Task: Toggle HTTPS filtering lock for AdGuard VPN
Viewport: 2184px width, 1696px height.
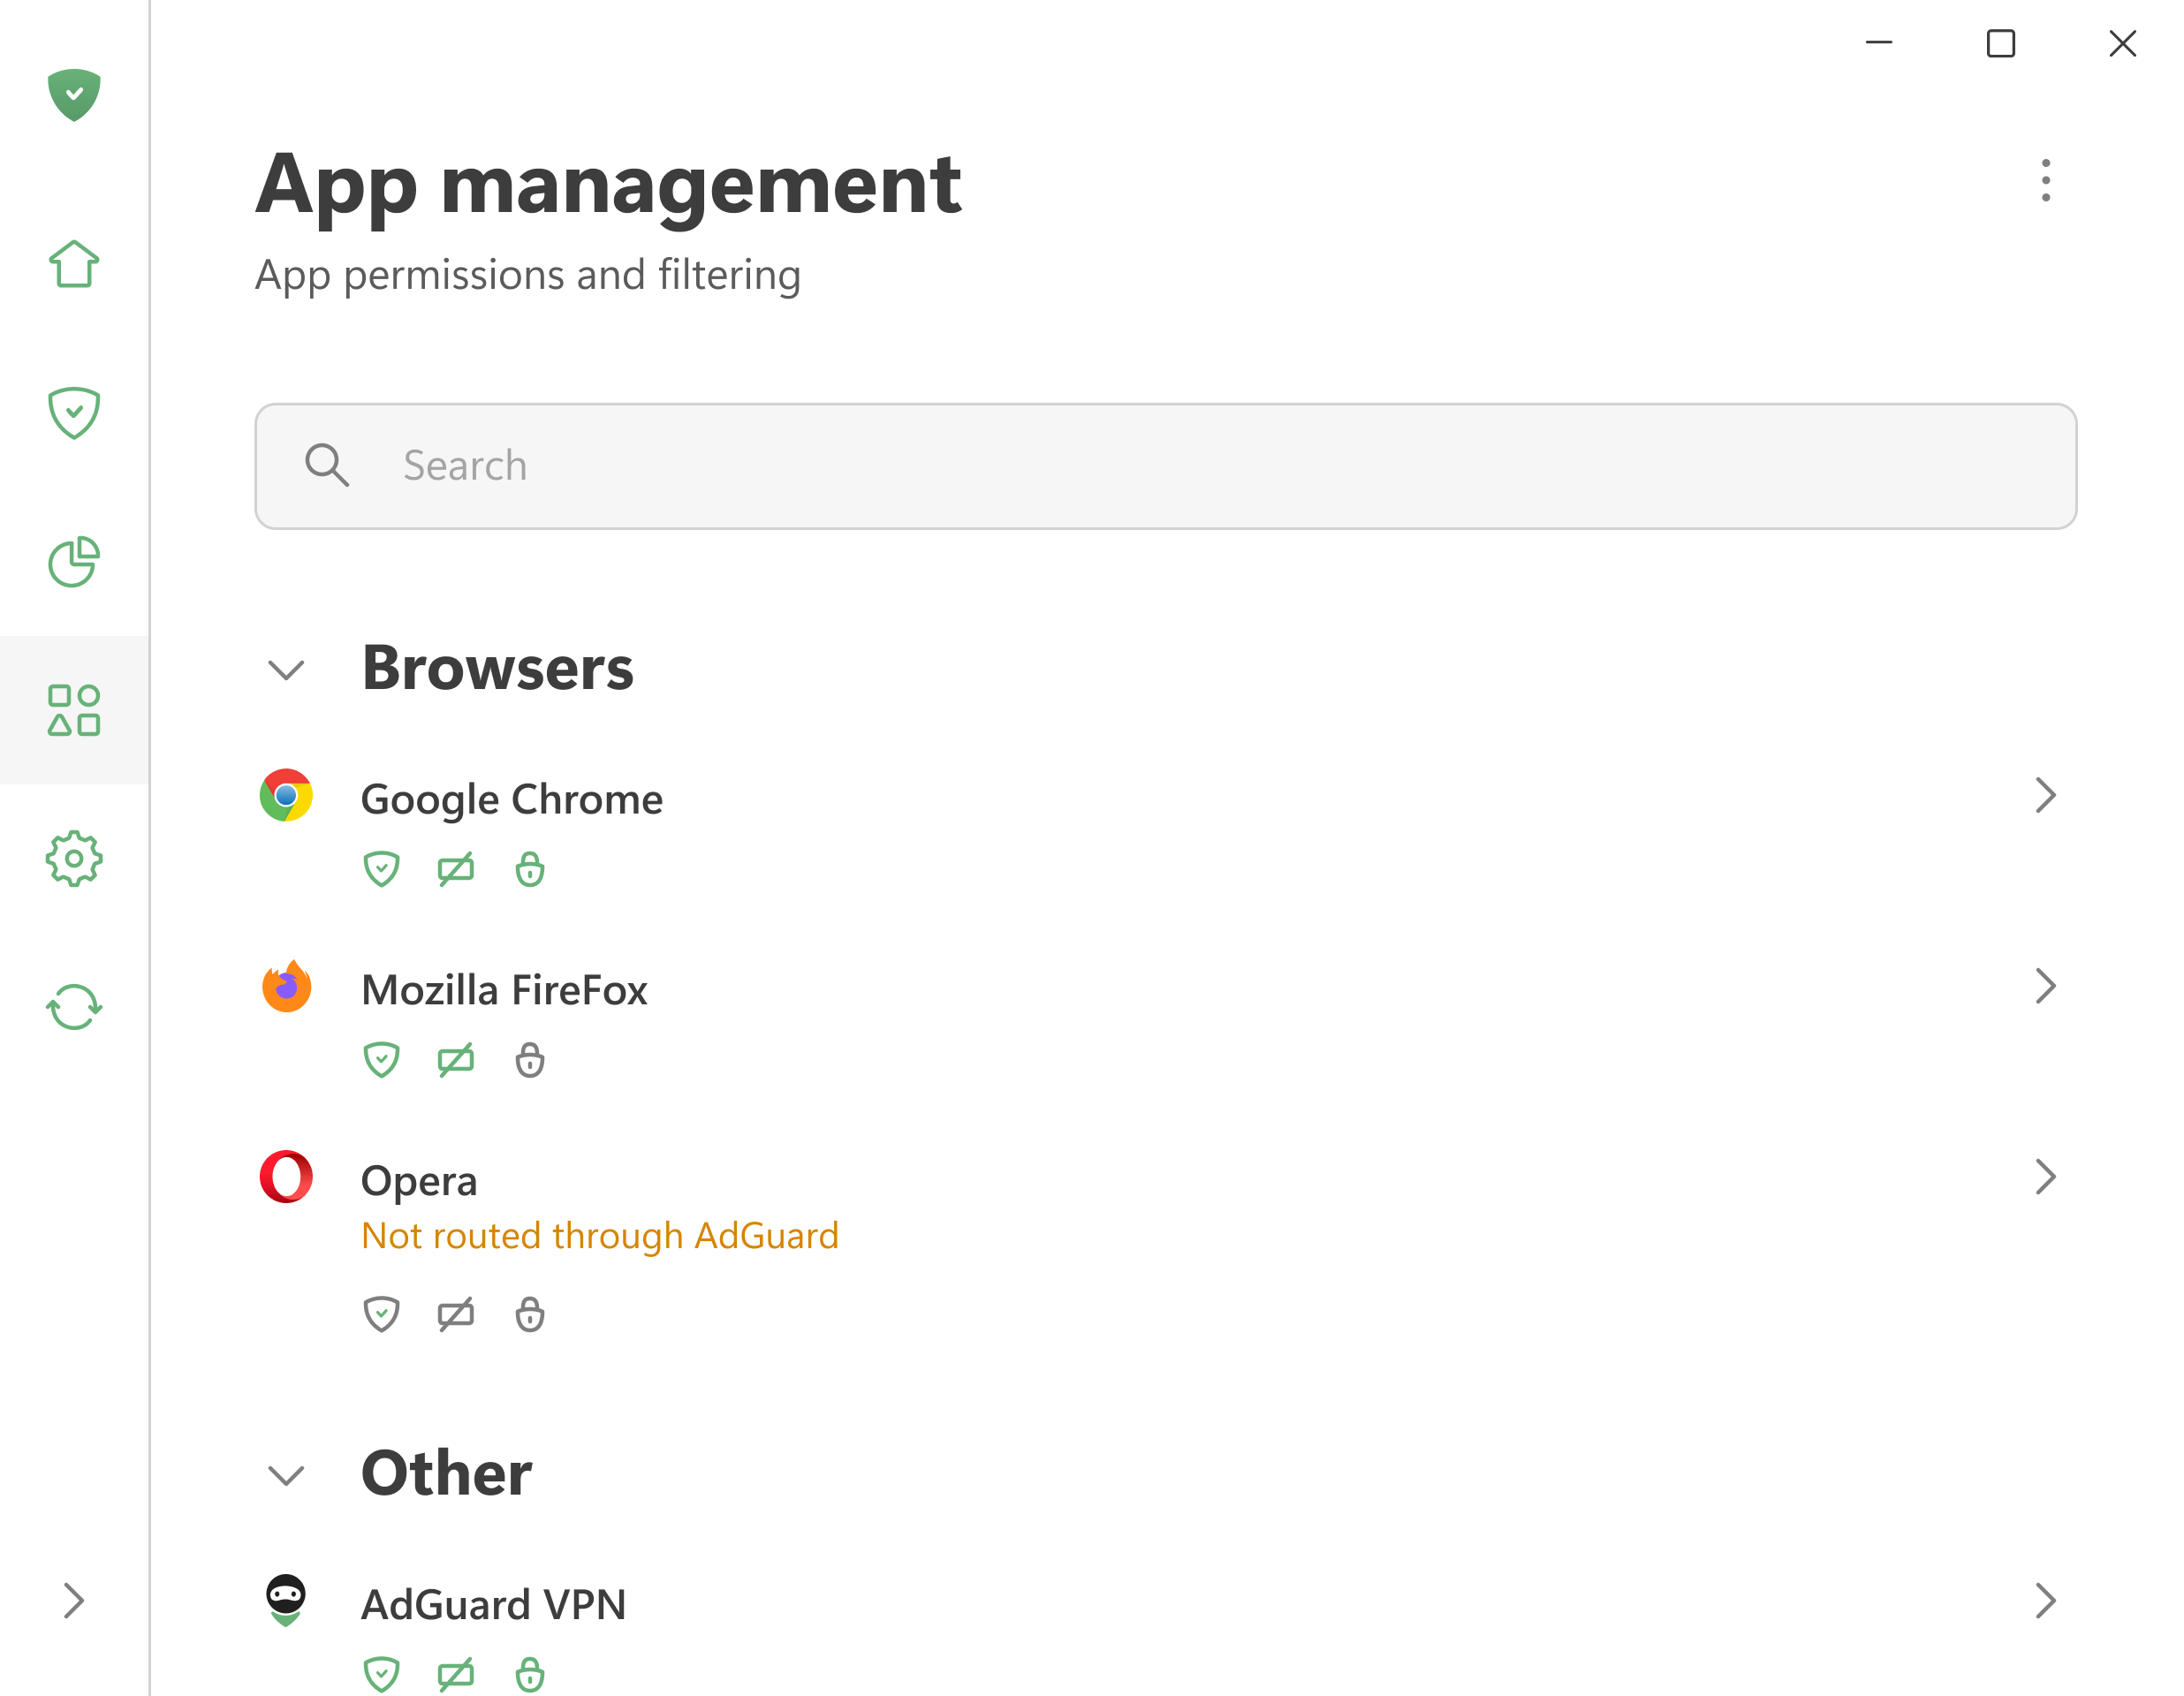Action: pyautogui.click(x=530, y=1674)
